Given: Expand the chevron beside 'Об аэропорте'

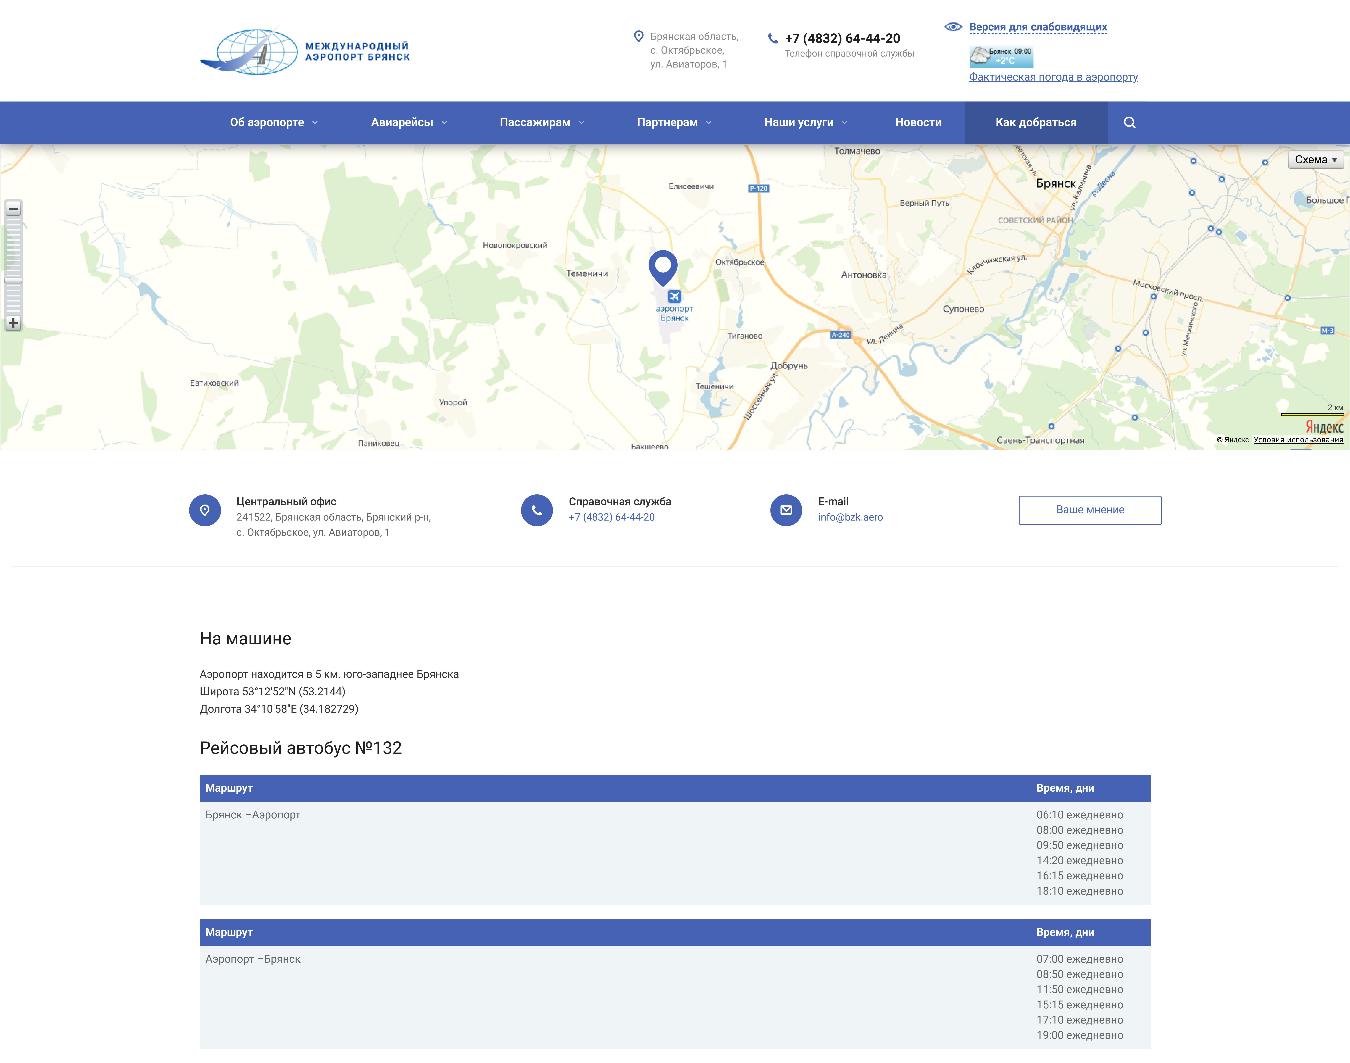Looking at the screenshot, I should tap(314, 122).
